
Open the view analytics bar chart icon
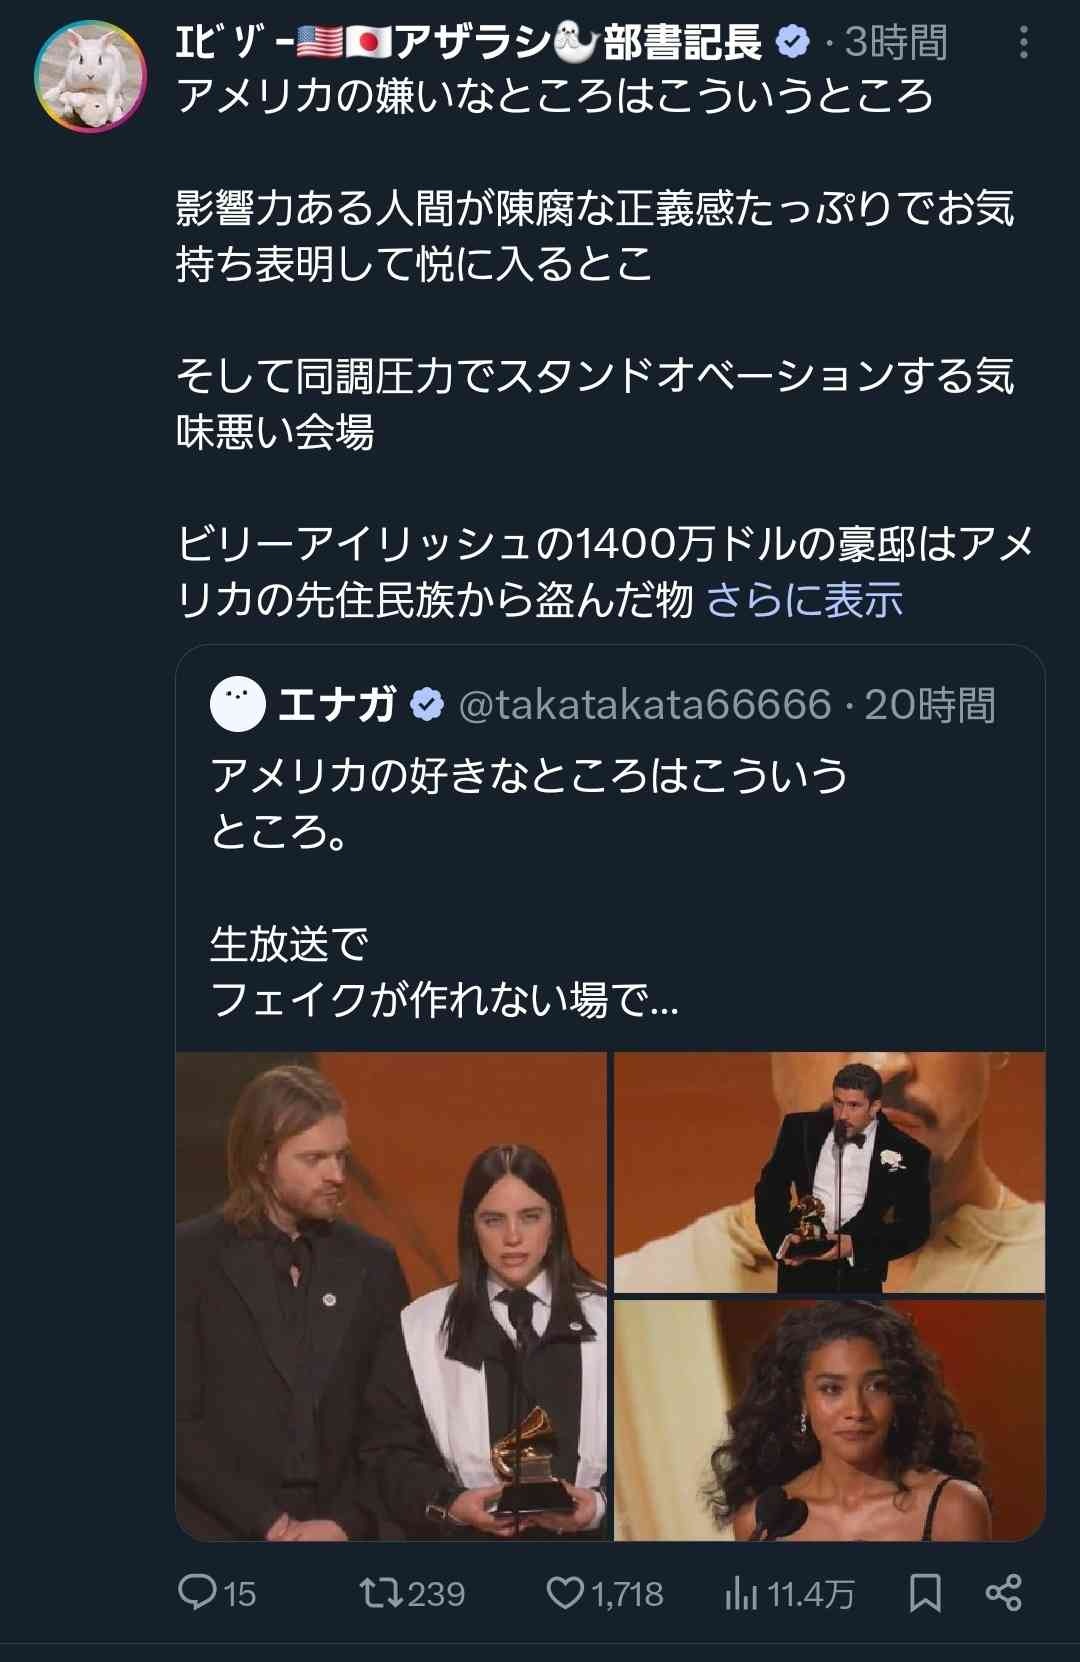[741, 1593]
